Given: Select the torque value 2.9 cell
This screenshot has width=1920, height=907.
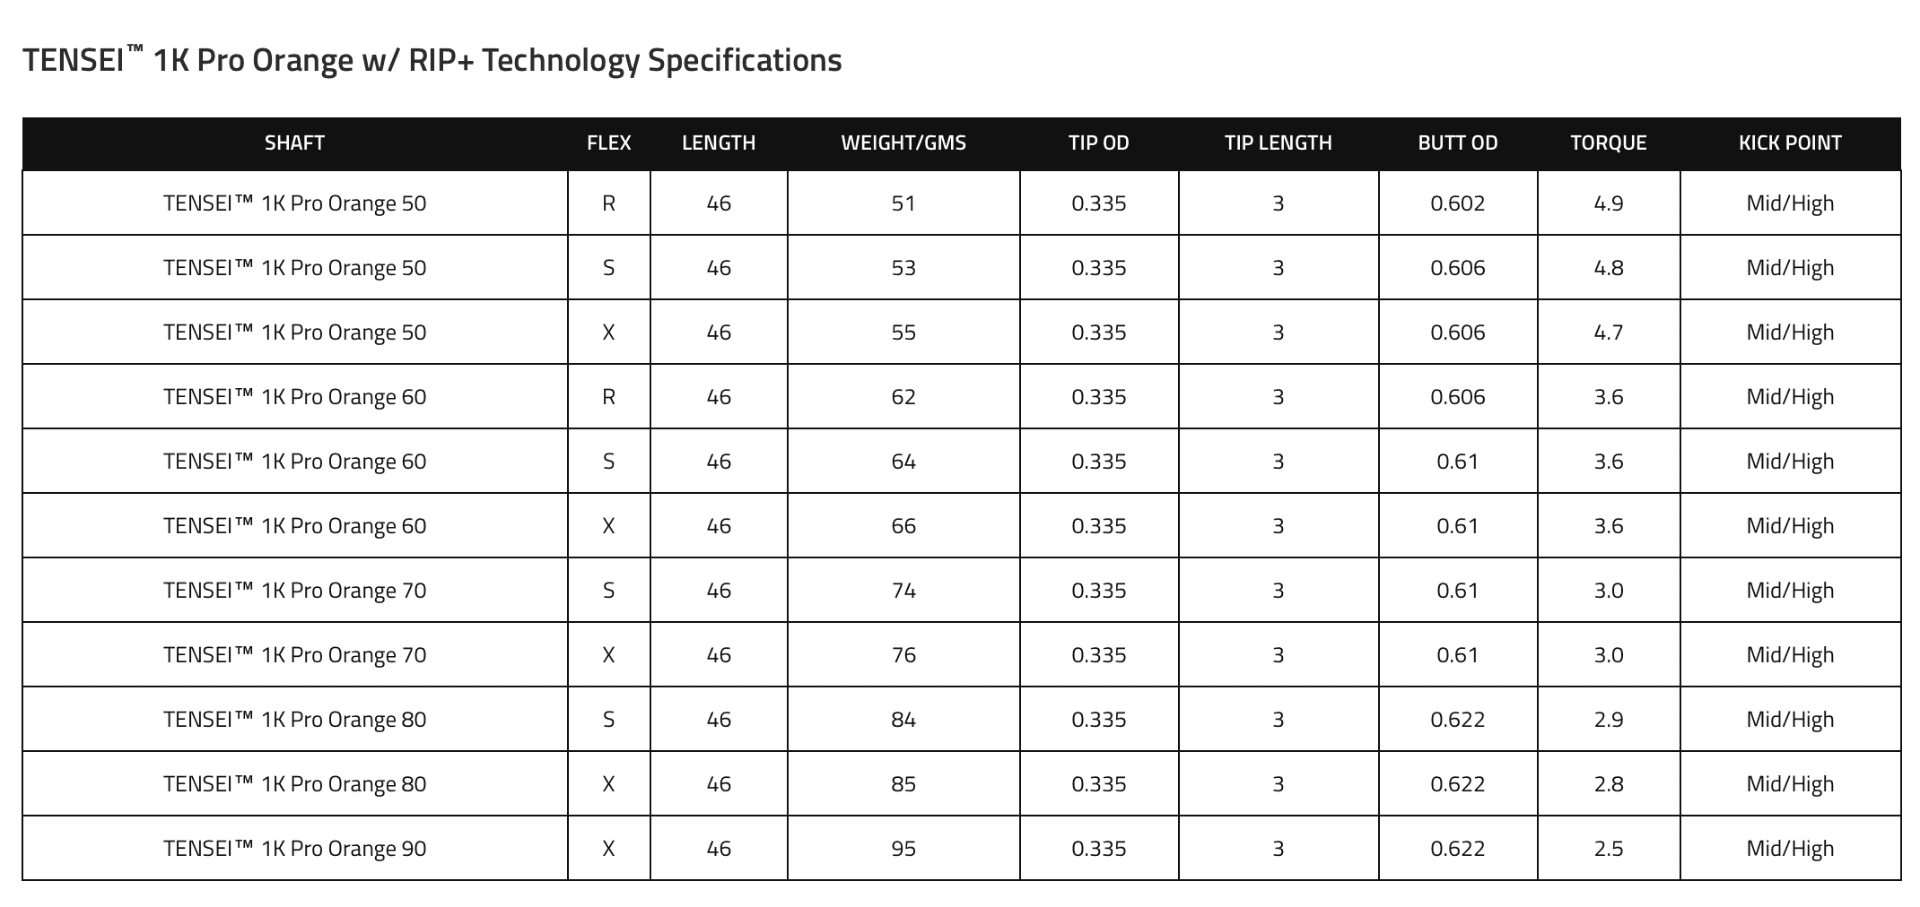Looking at the screenshot, I should (x=1609, y=719).
